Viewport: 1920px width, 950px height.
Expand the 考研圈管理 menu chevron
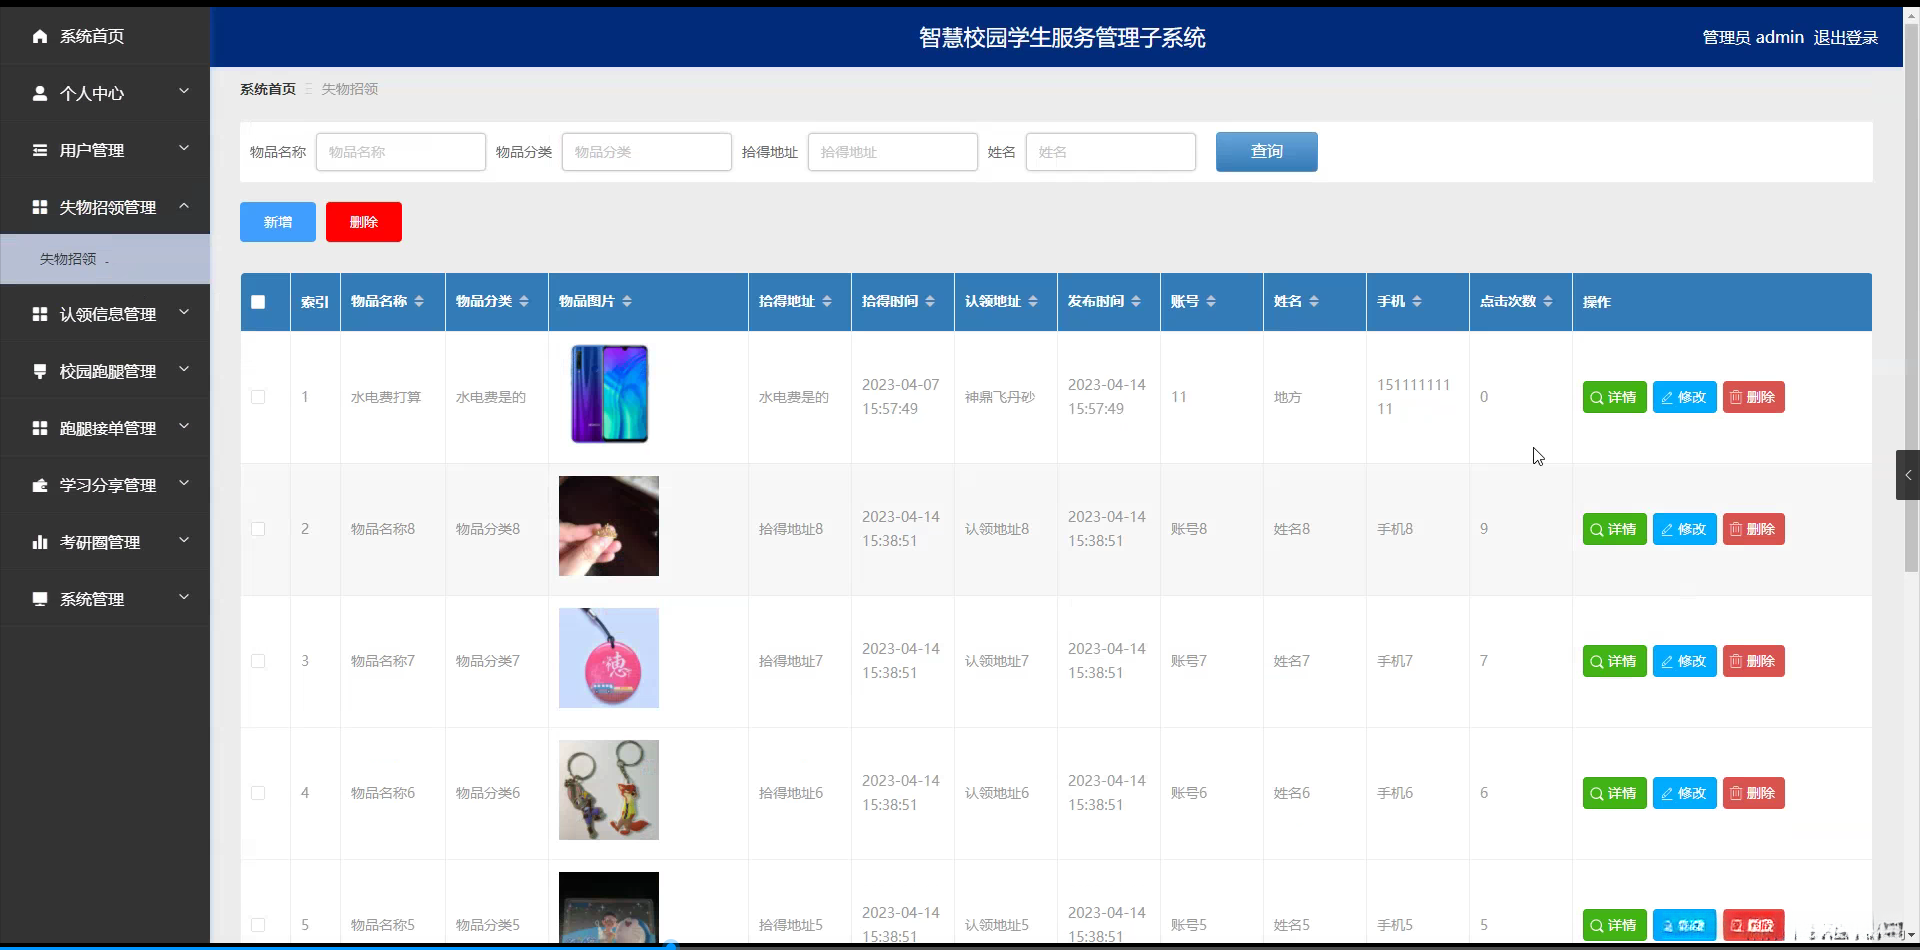pyautogui.click(x=184, y=541)
